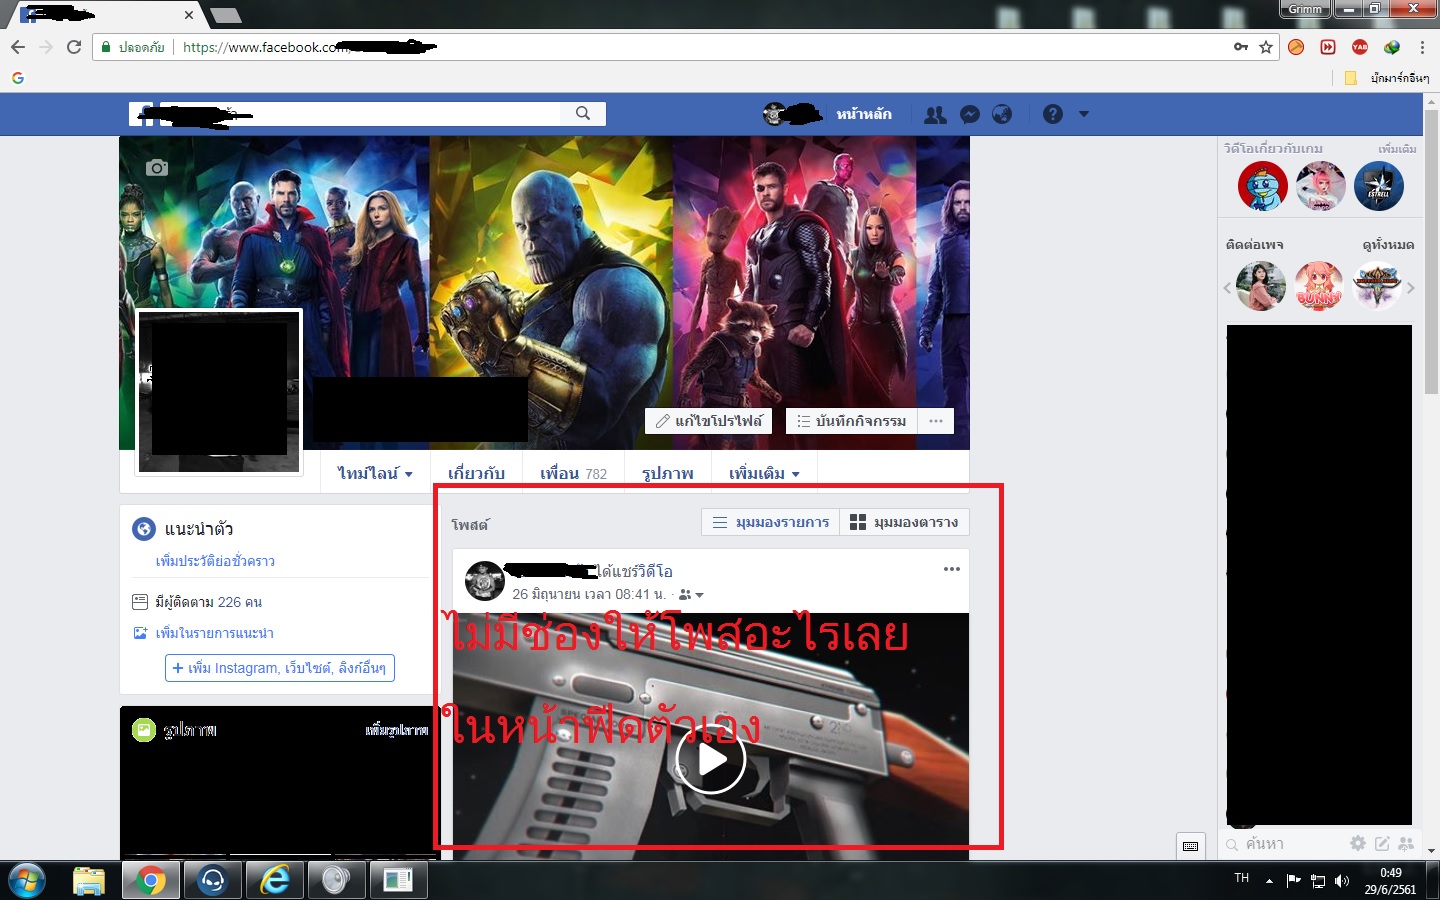Bookmark this page with the star icon
The height and width of the screenshot is (900, 1440).
point(1266,47)
